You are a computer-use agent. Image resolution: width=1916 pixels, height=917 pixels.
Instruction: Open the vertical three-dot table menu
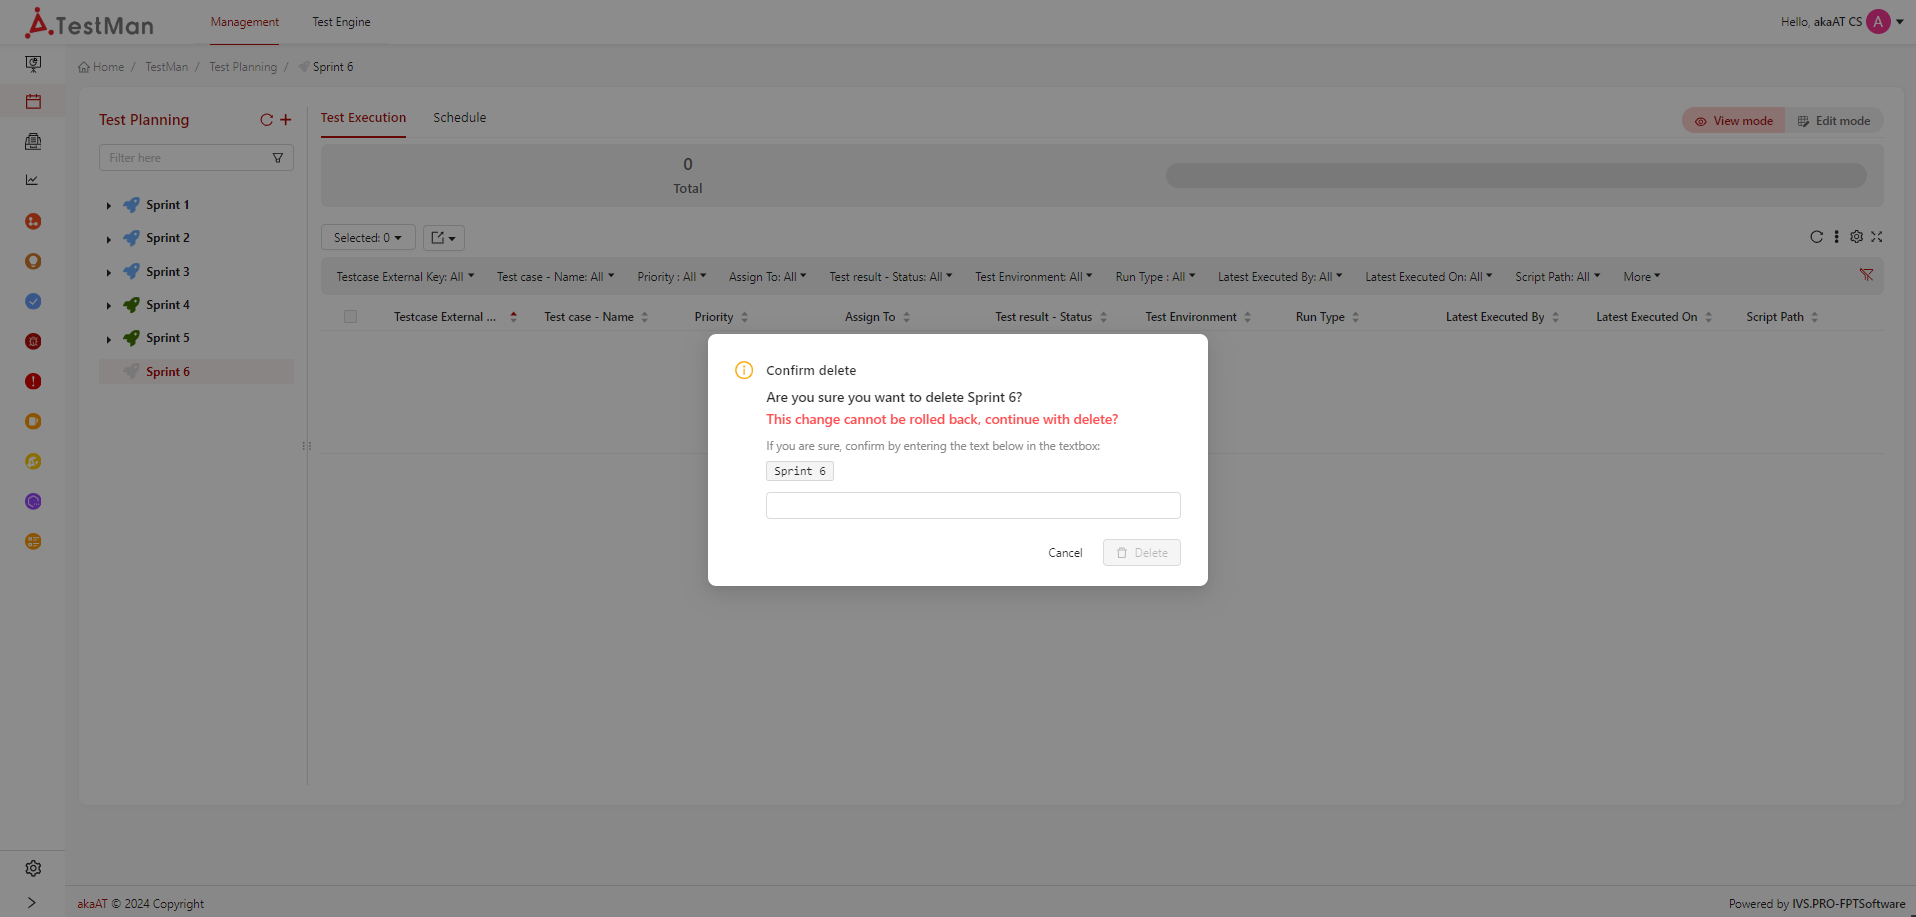coord(1836,237)
